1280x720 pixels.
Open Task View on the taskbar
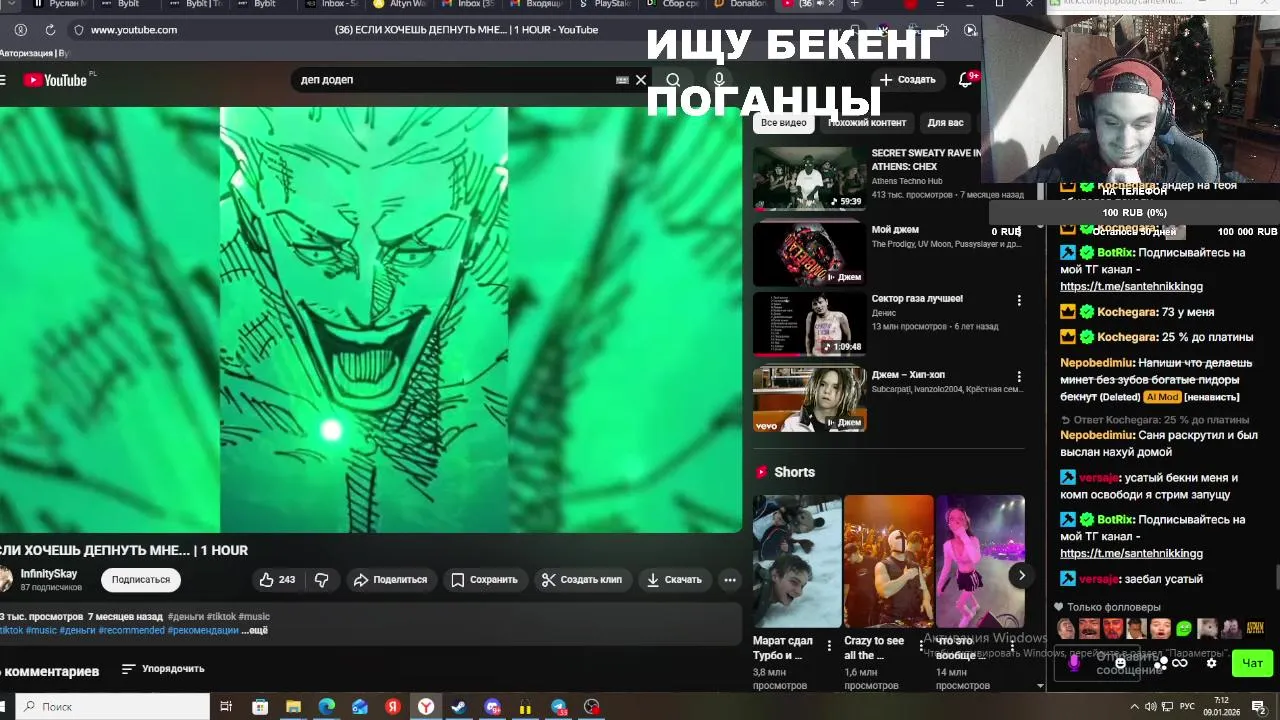(x=226, y=707)
